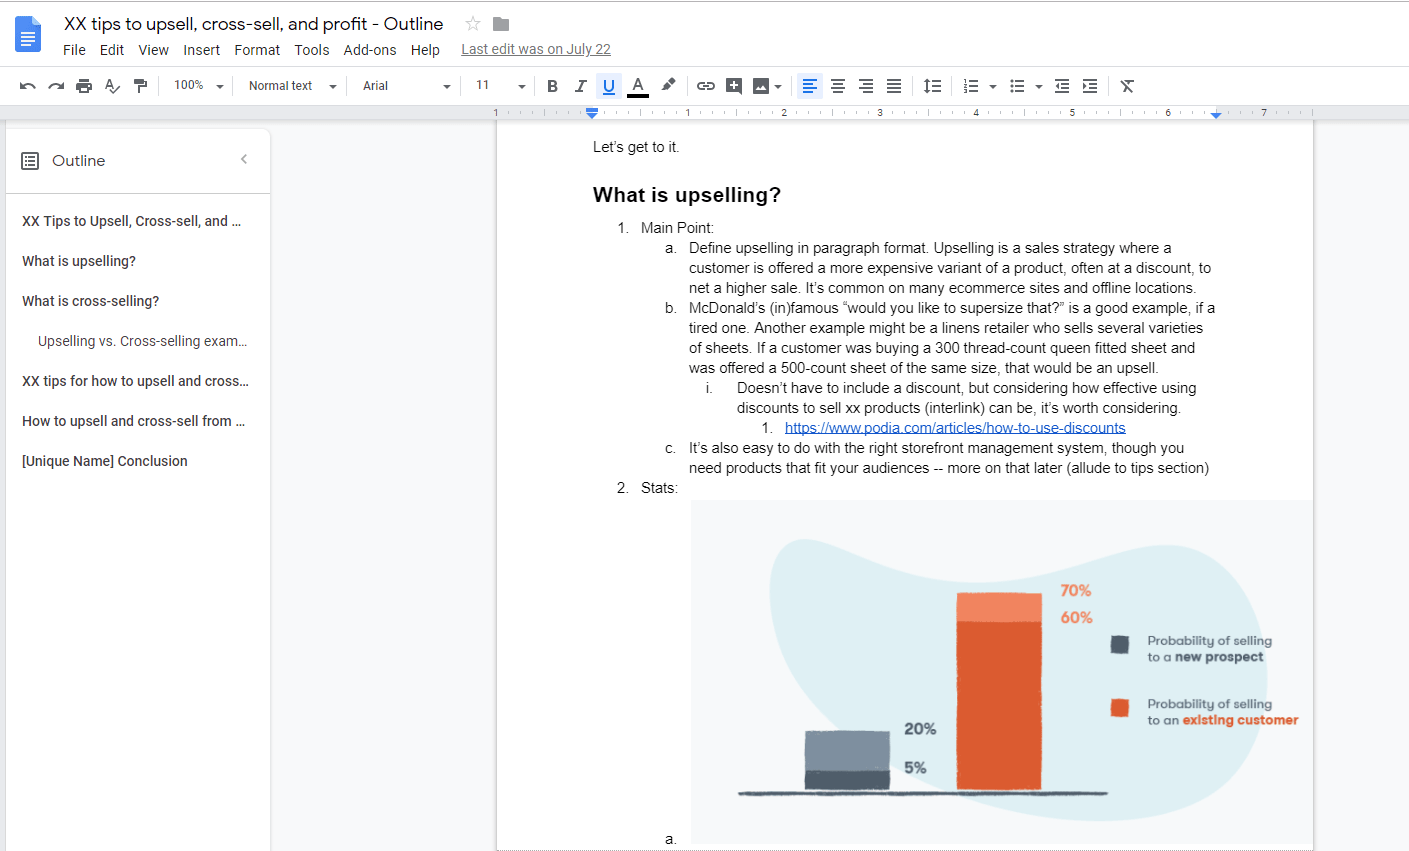Open the font size 11 dropdown
The image size is (1409, 851).
pos(500,86)
